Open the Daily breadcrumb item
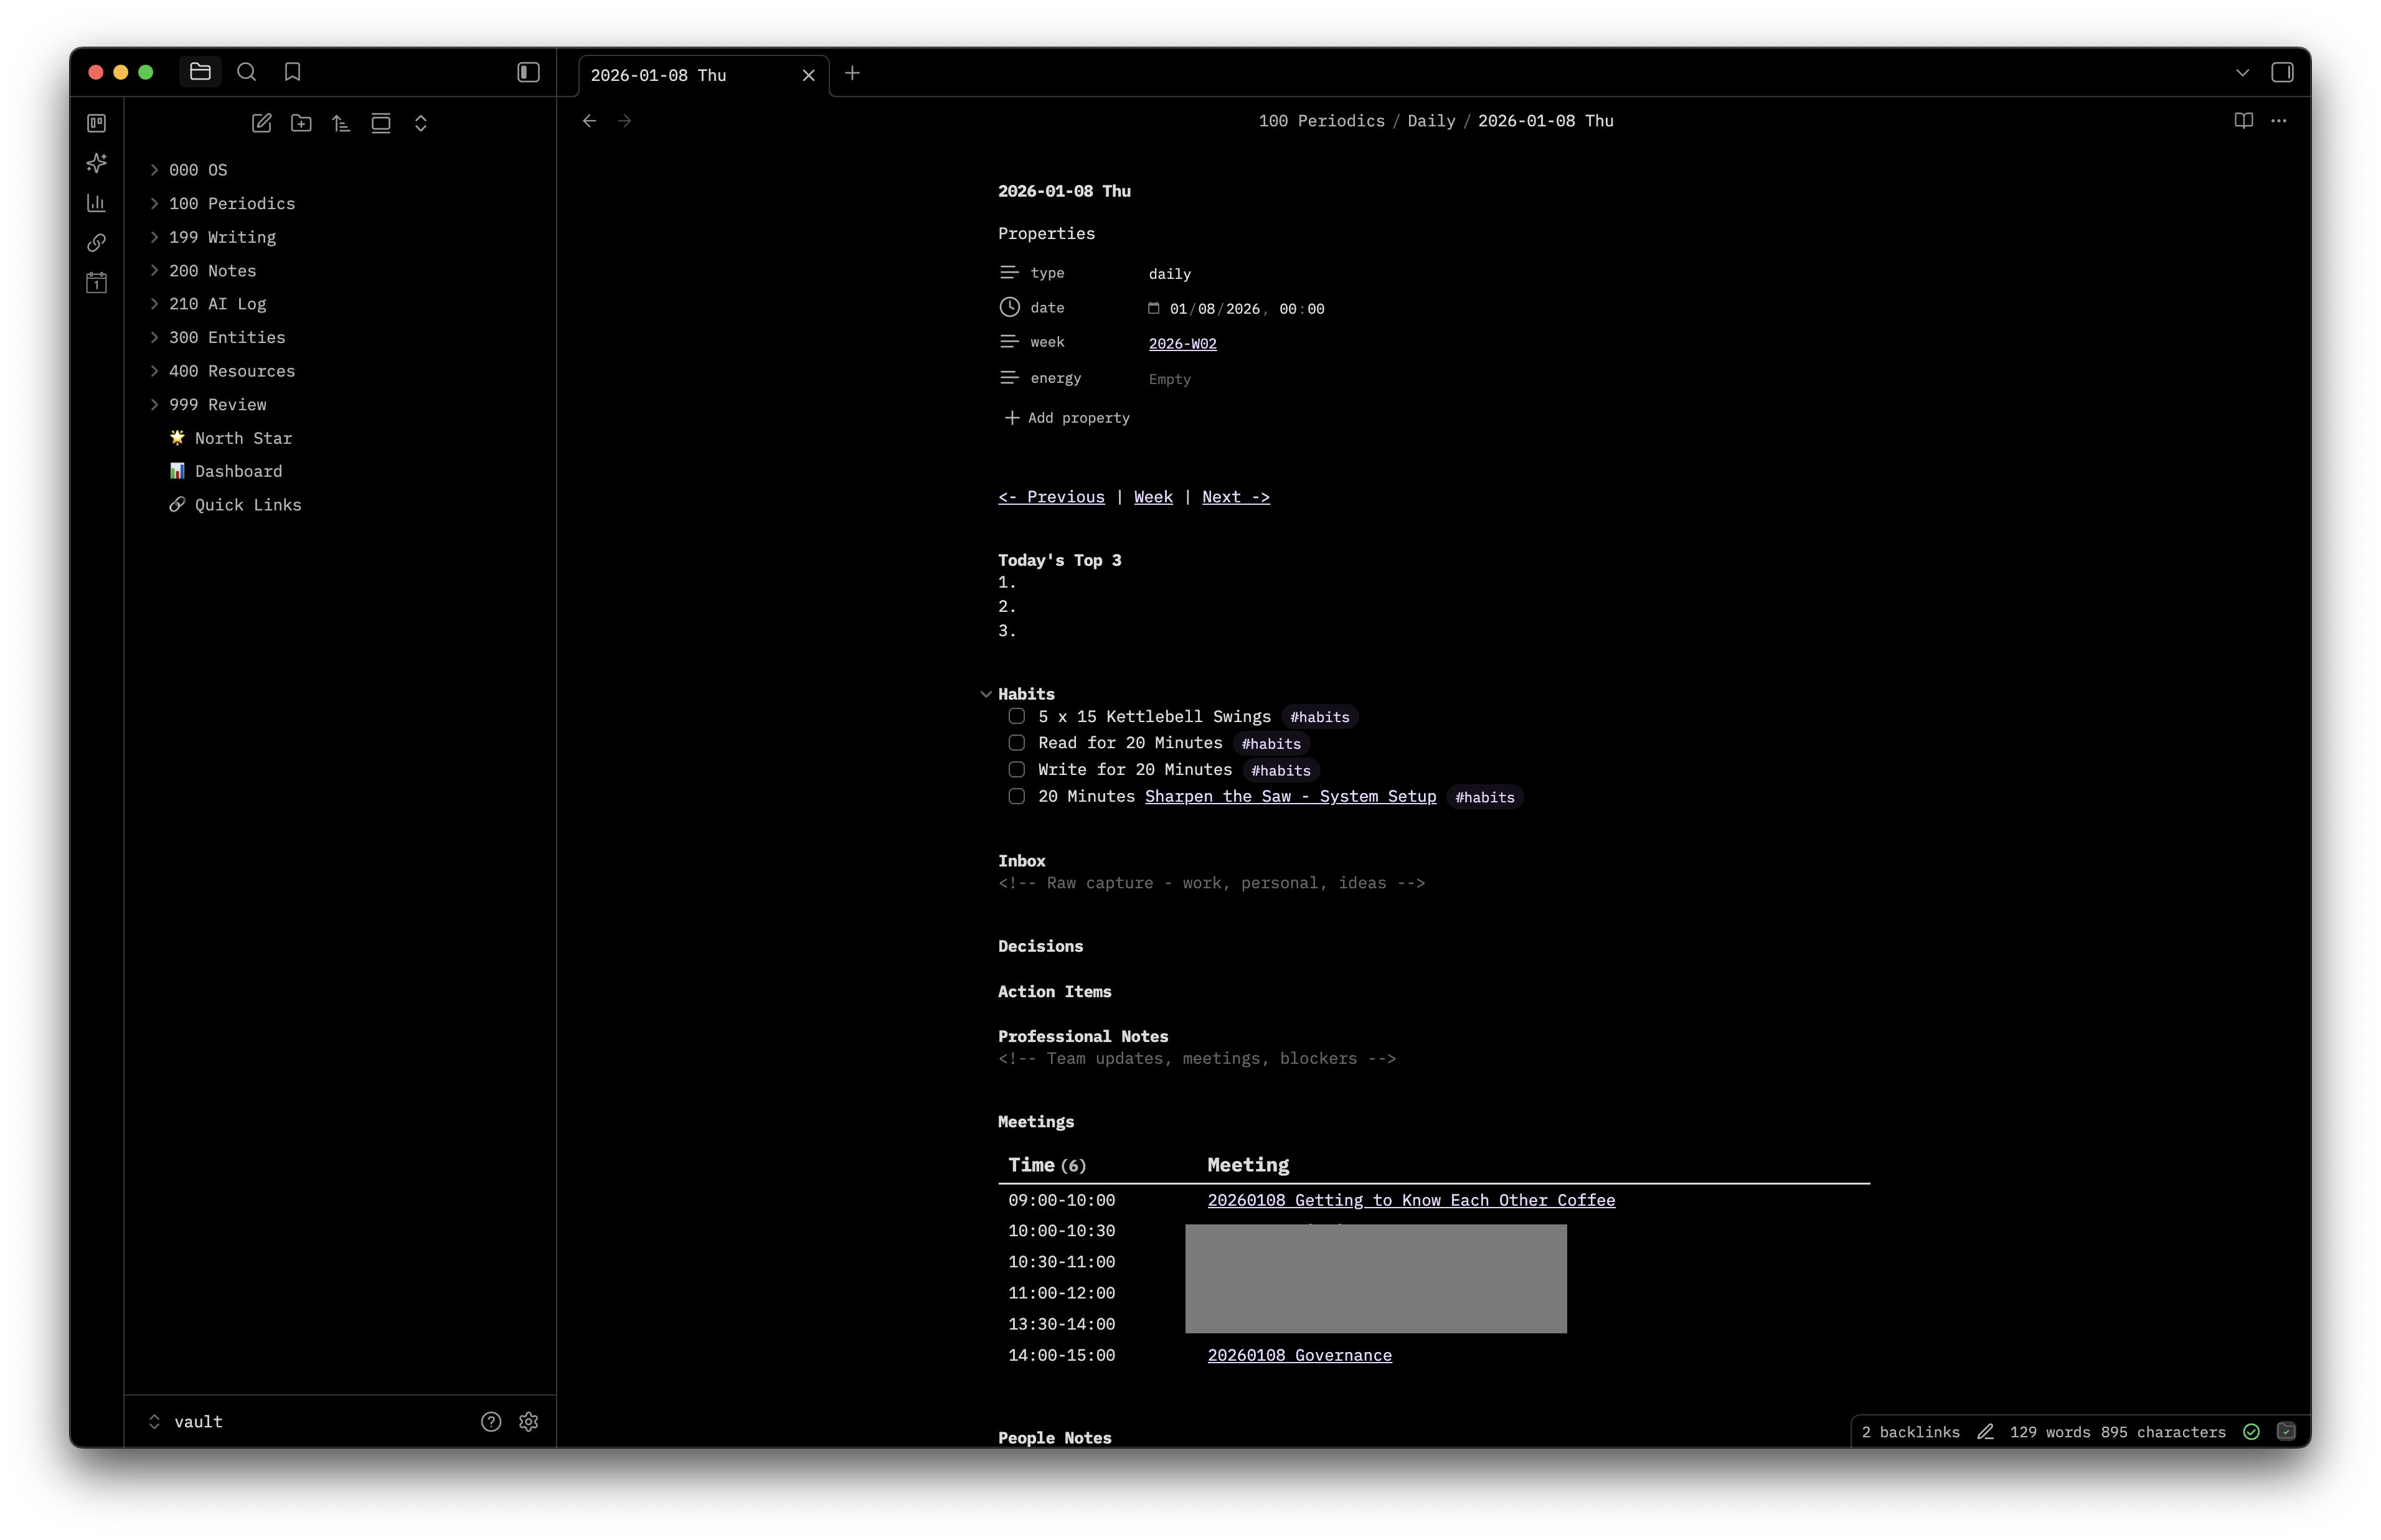The width and height of the screenshot is (2381, 1540). click(1429, 121)
